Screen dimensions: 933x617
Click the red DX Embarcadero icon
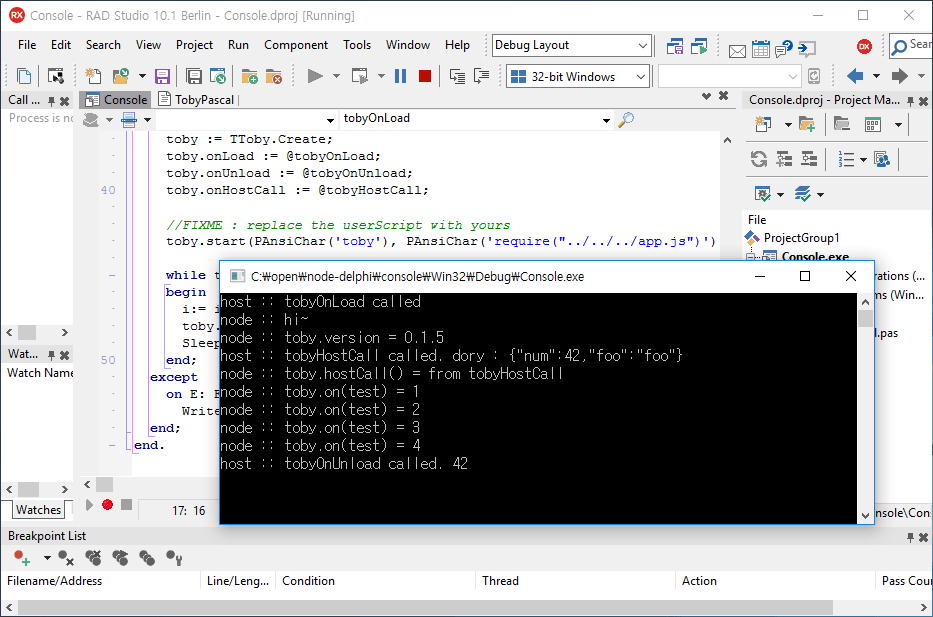864,46
